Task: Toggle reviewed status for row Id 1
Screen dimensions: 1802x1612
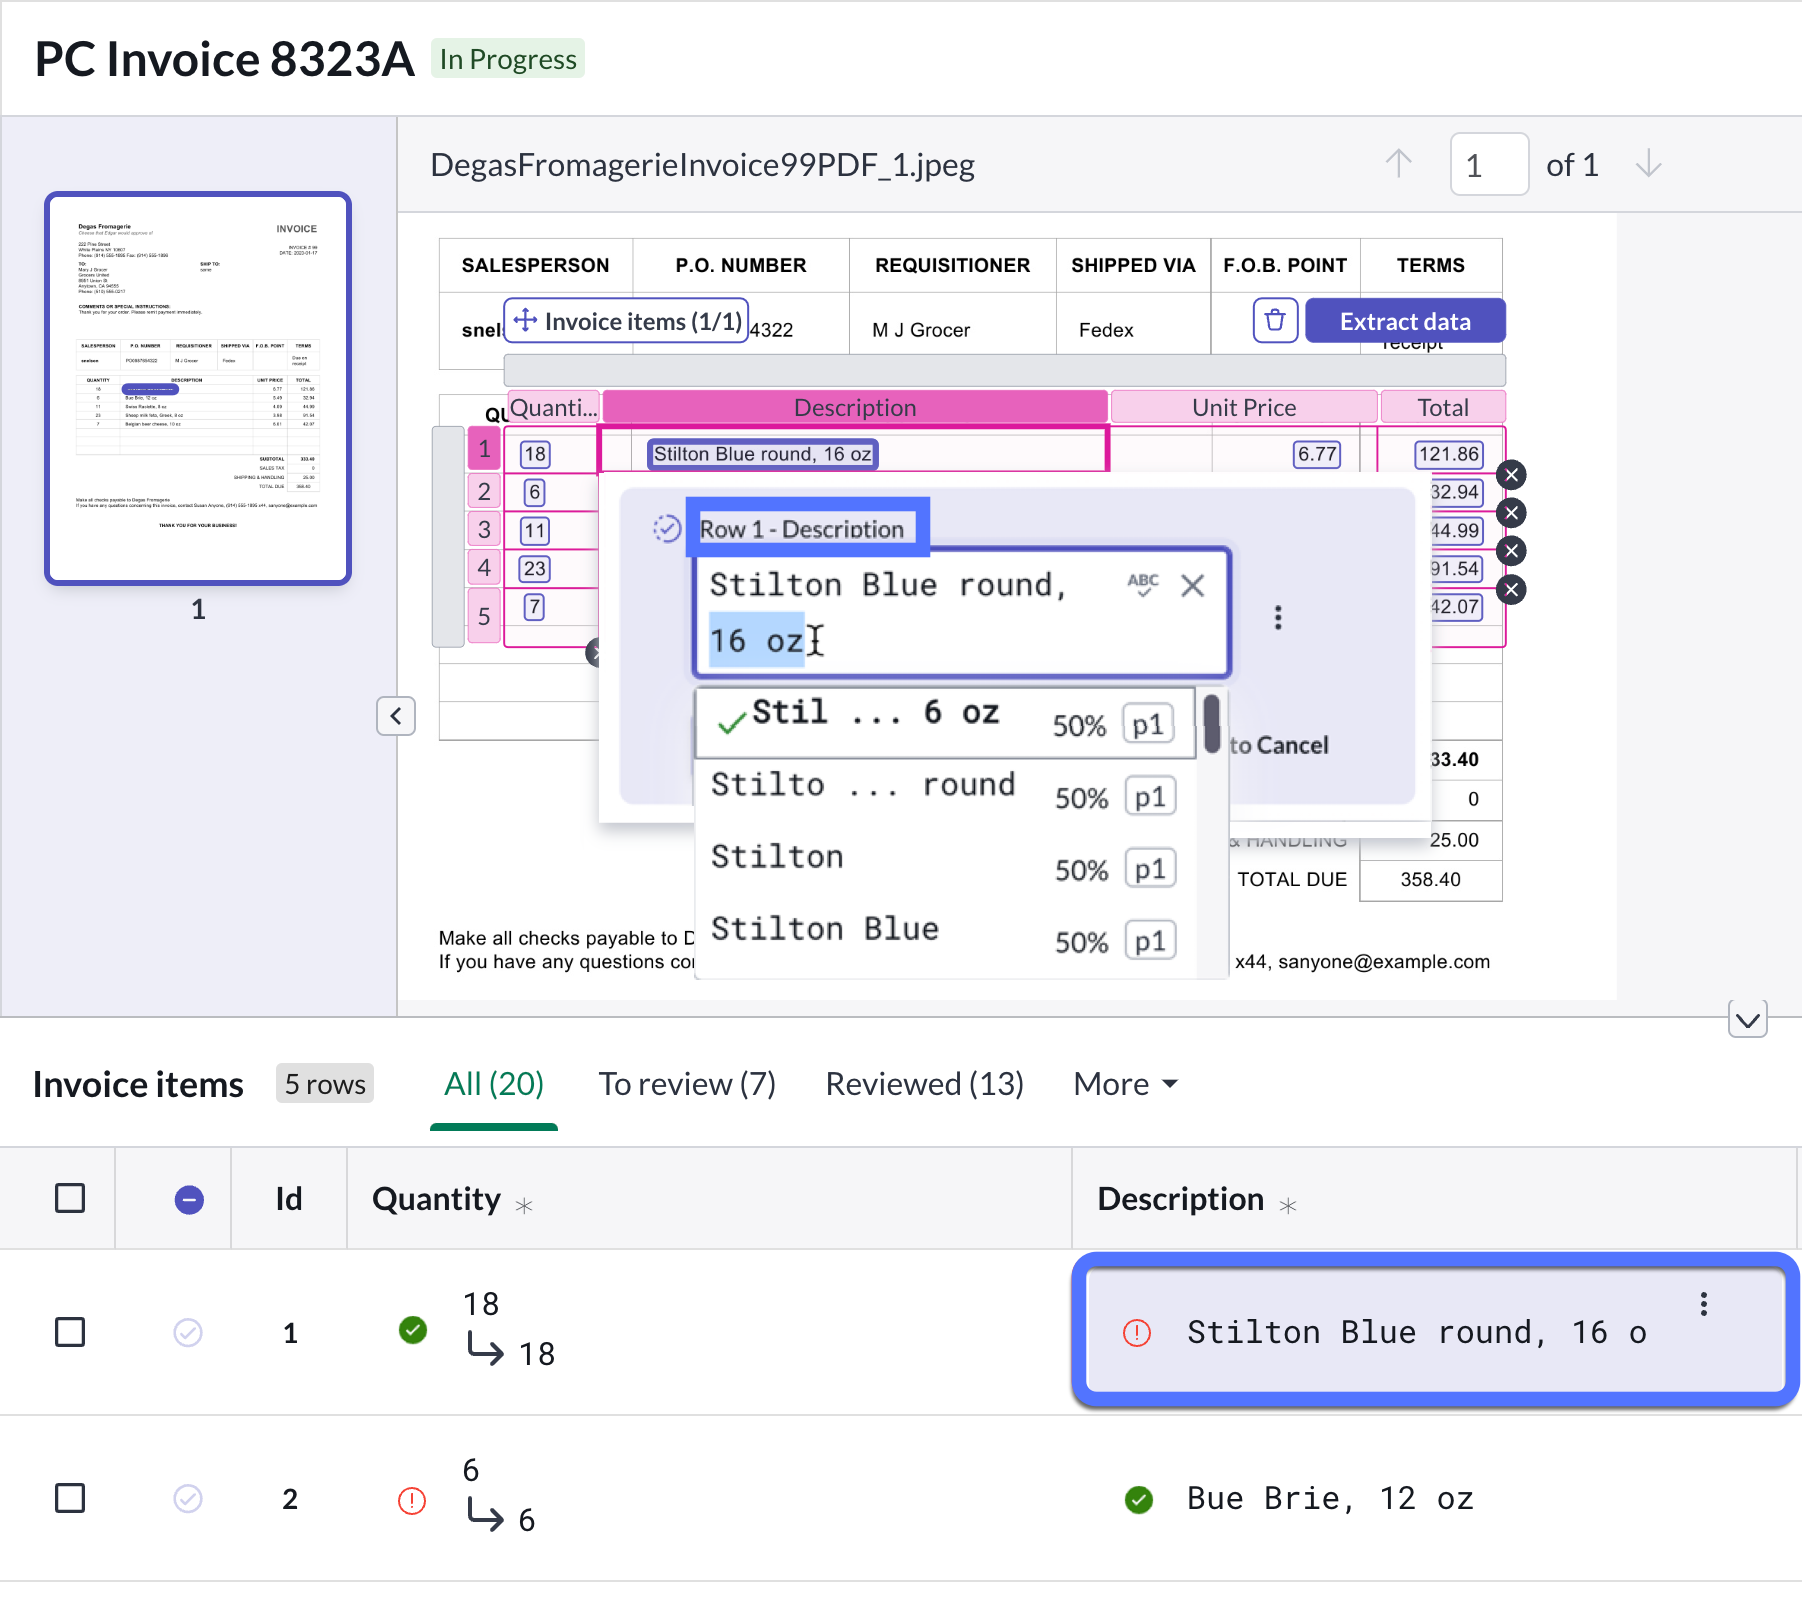Action: point(188,1332)
